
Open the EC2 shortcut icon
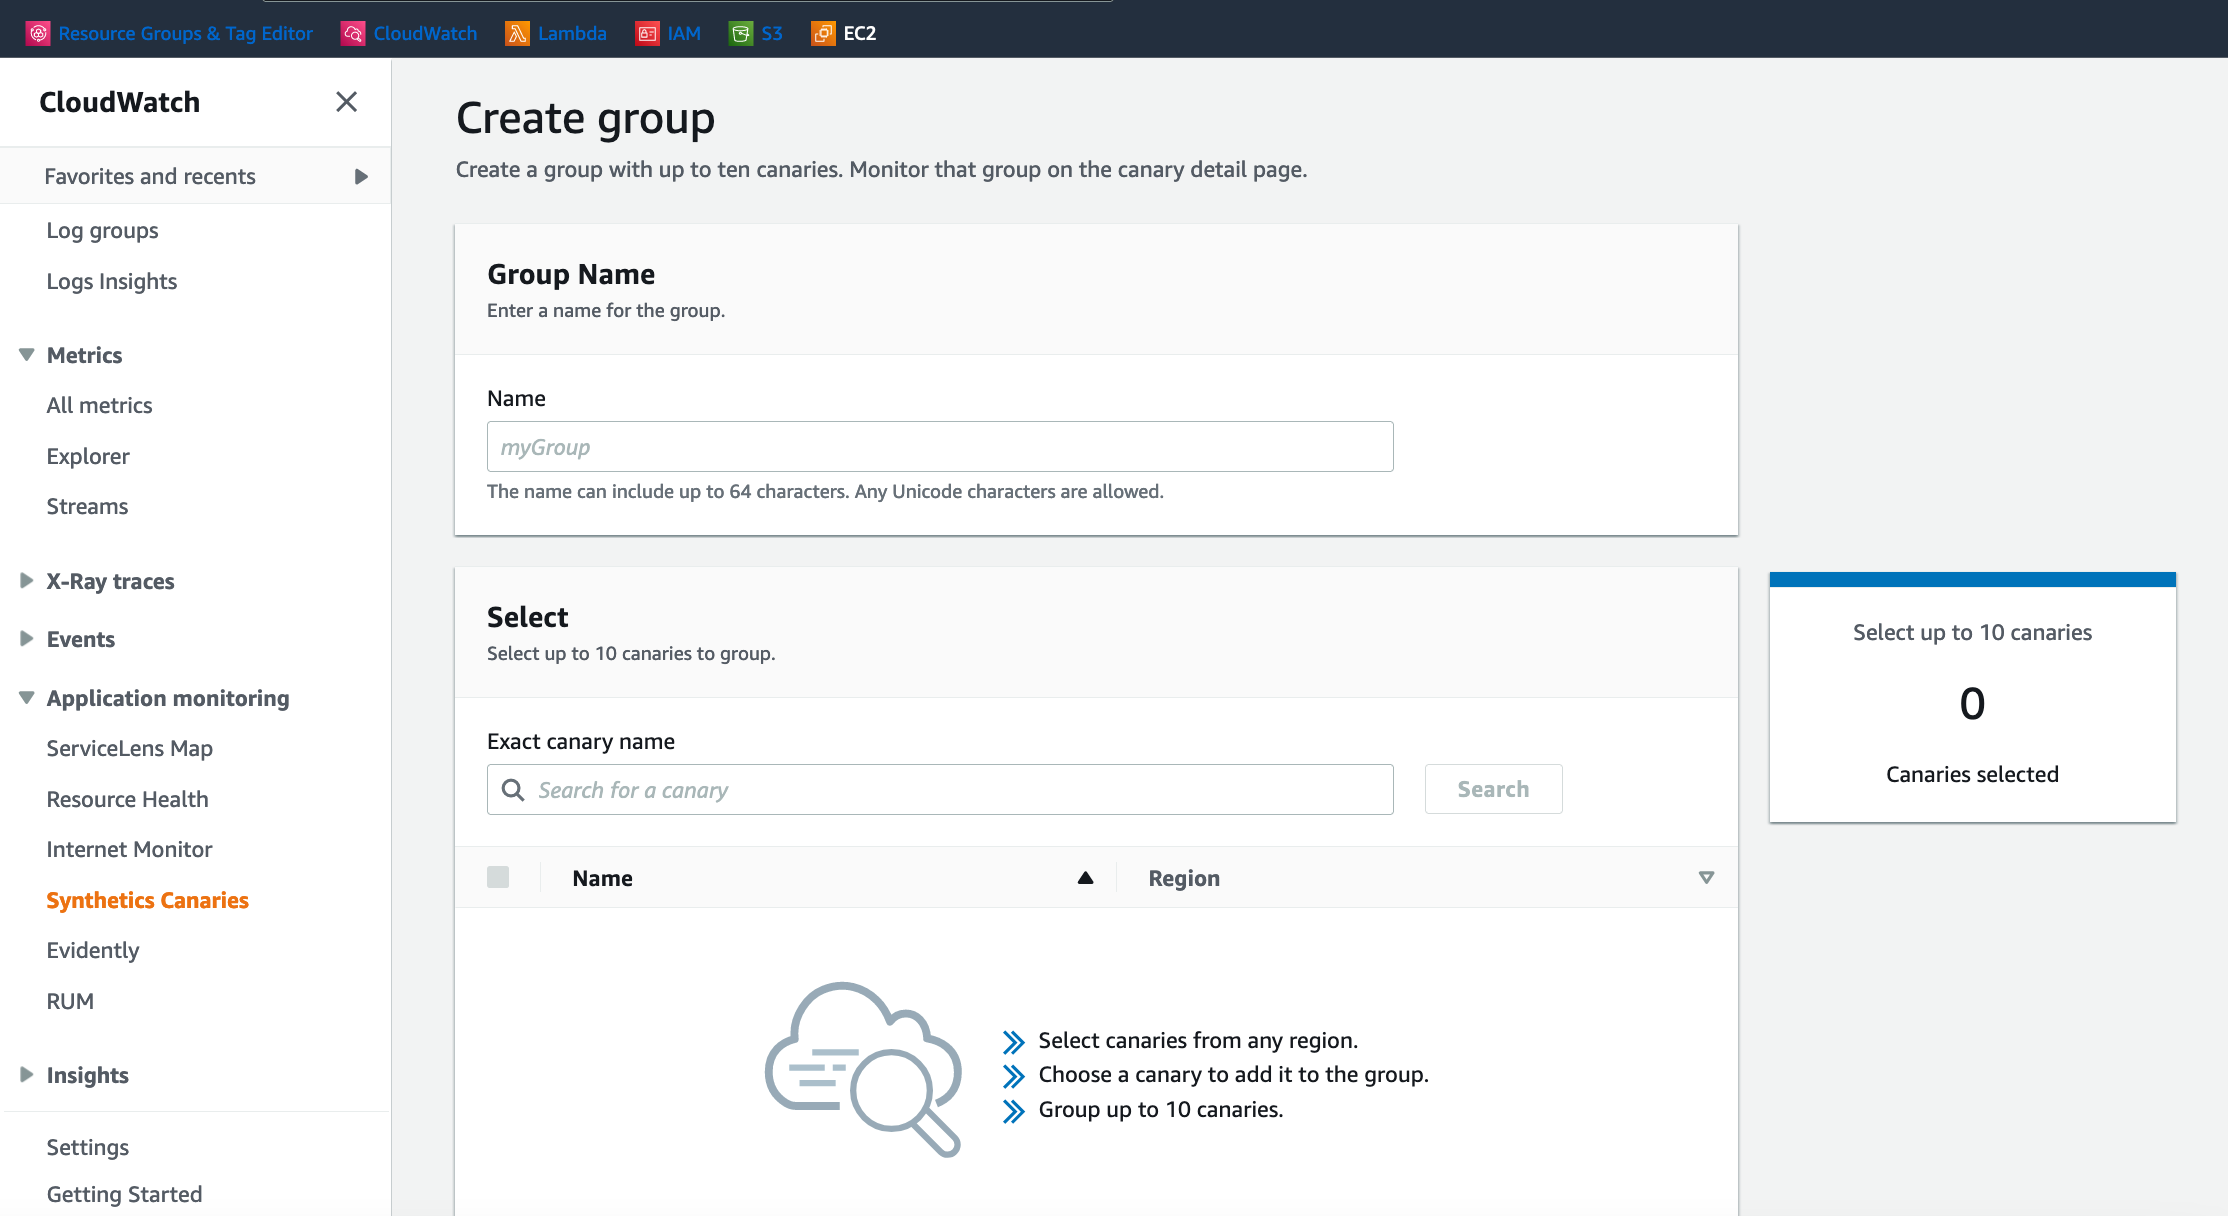coord(822,32)
